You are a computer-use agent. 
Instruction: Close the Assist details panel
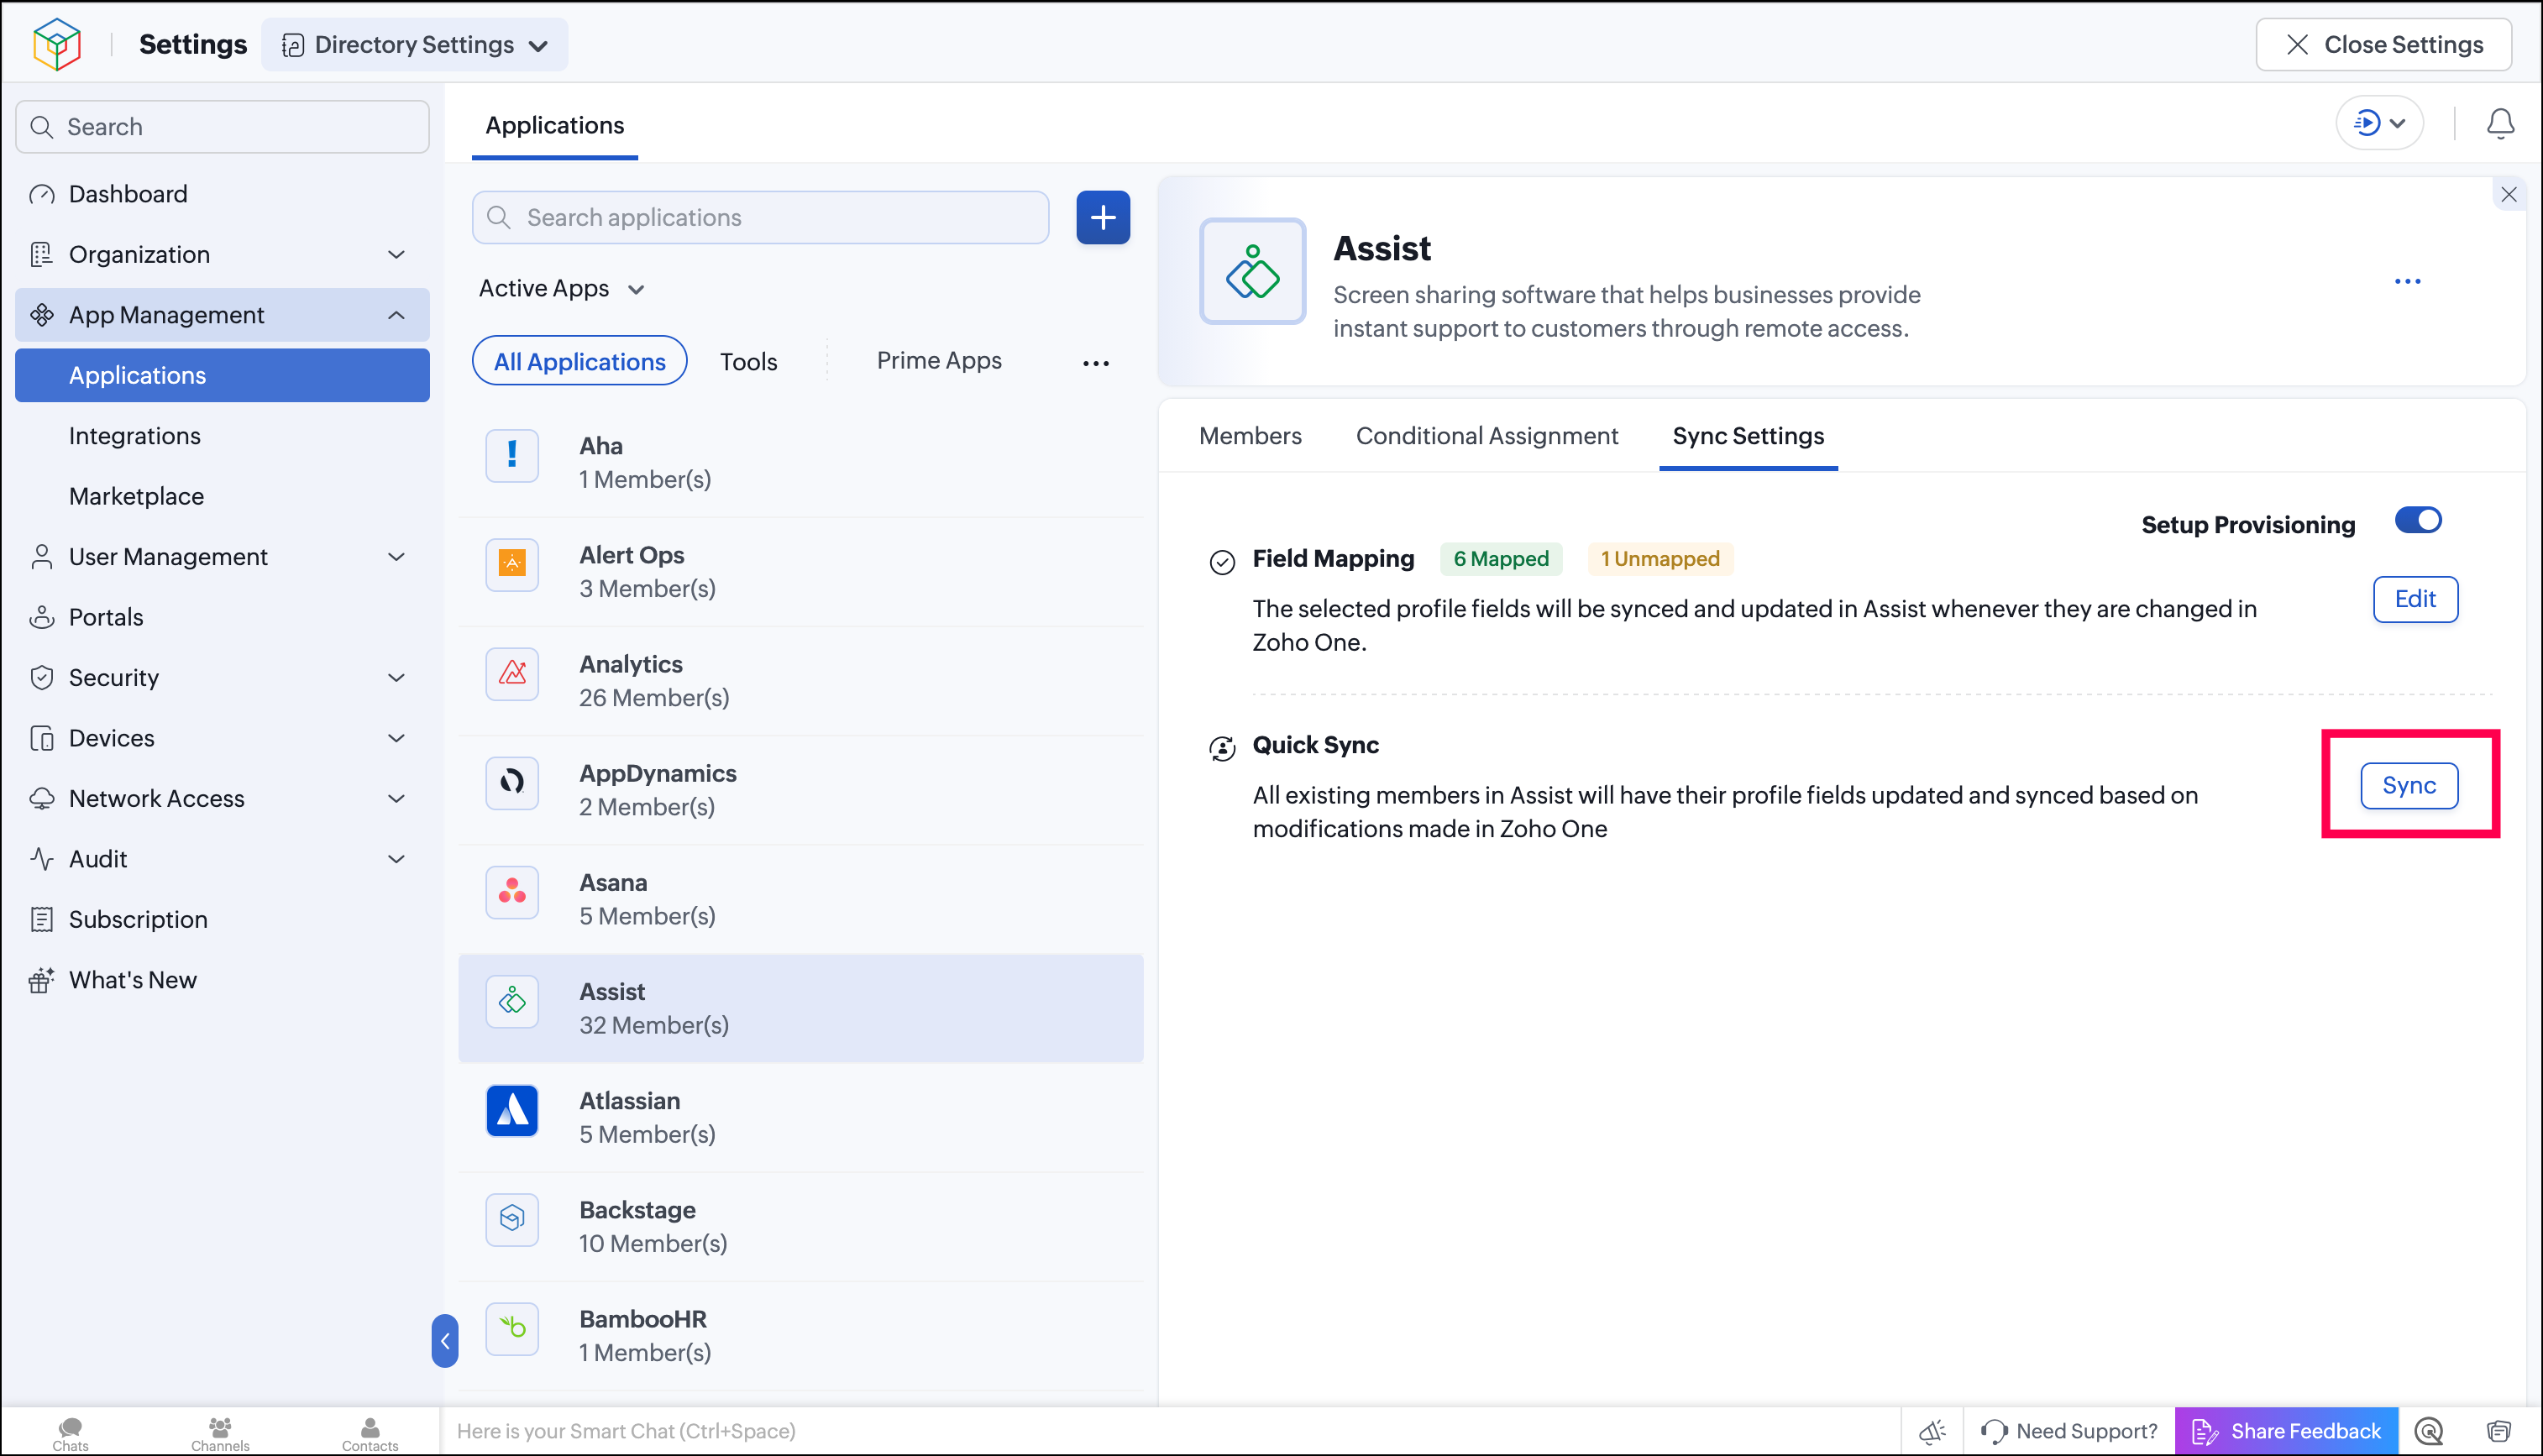2509,194
